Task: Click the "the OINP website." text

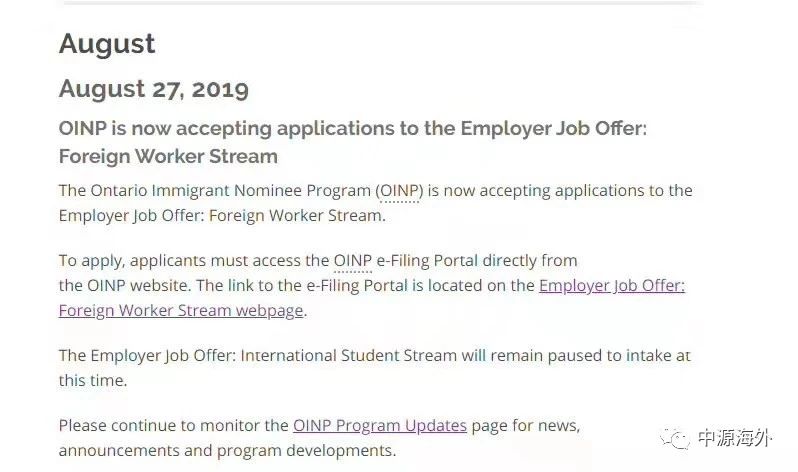Action: pos(124,285)
